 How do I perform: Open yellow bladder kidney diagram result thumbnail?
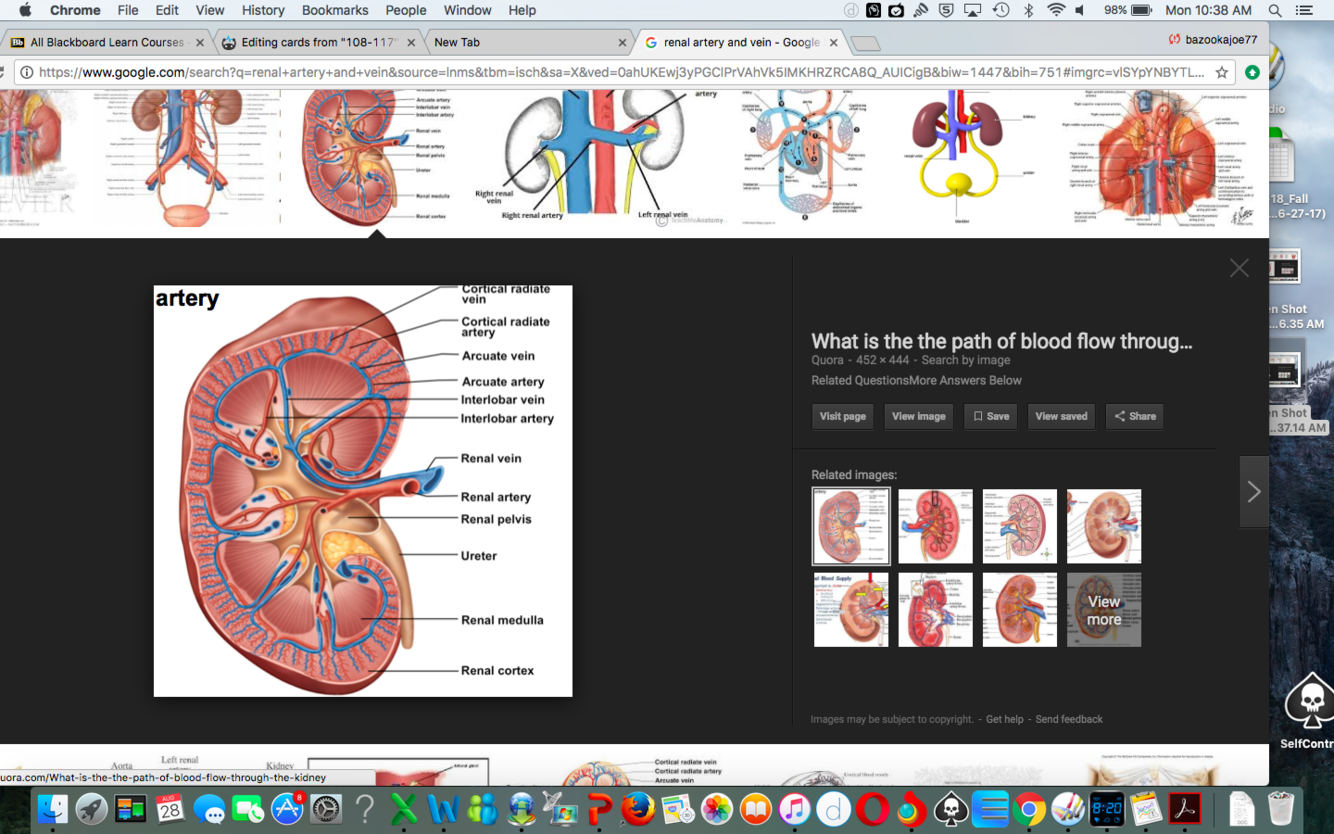click(x=959, y=157)
